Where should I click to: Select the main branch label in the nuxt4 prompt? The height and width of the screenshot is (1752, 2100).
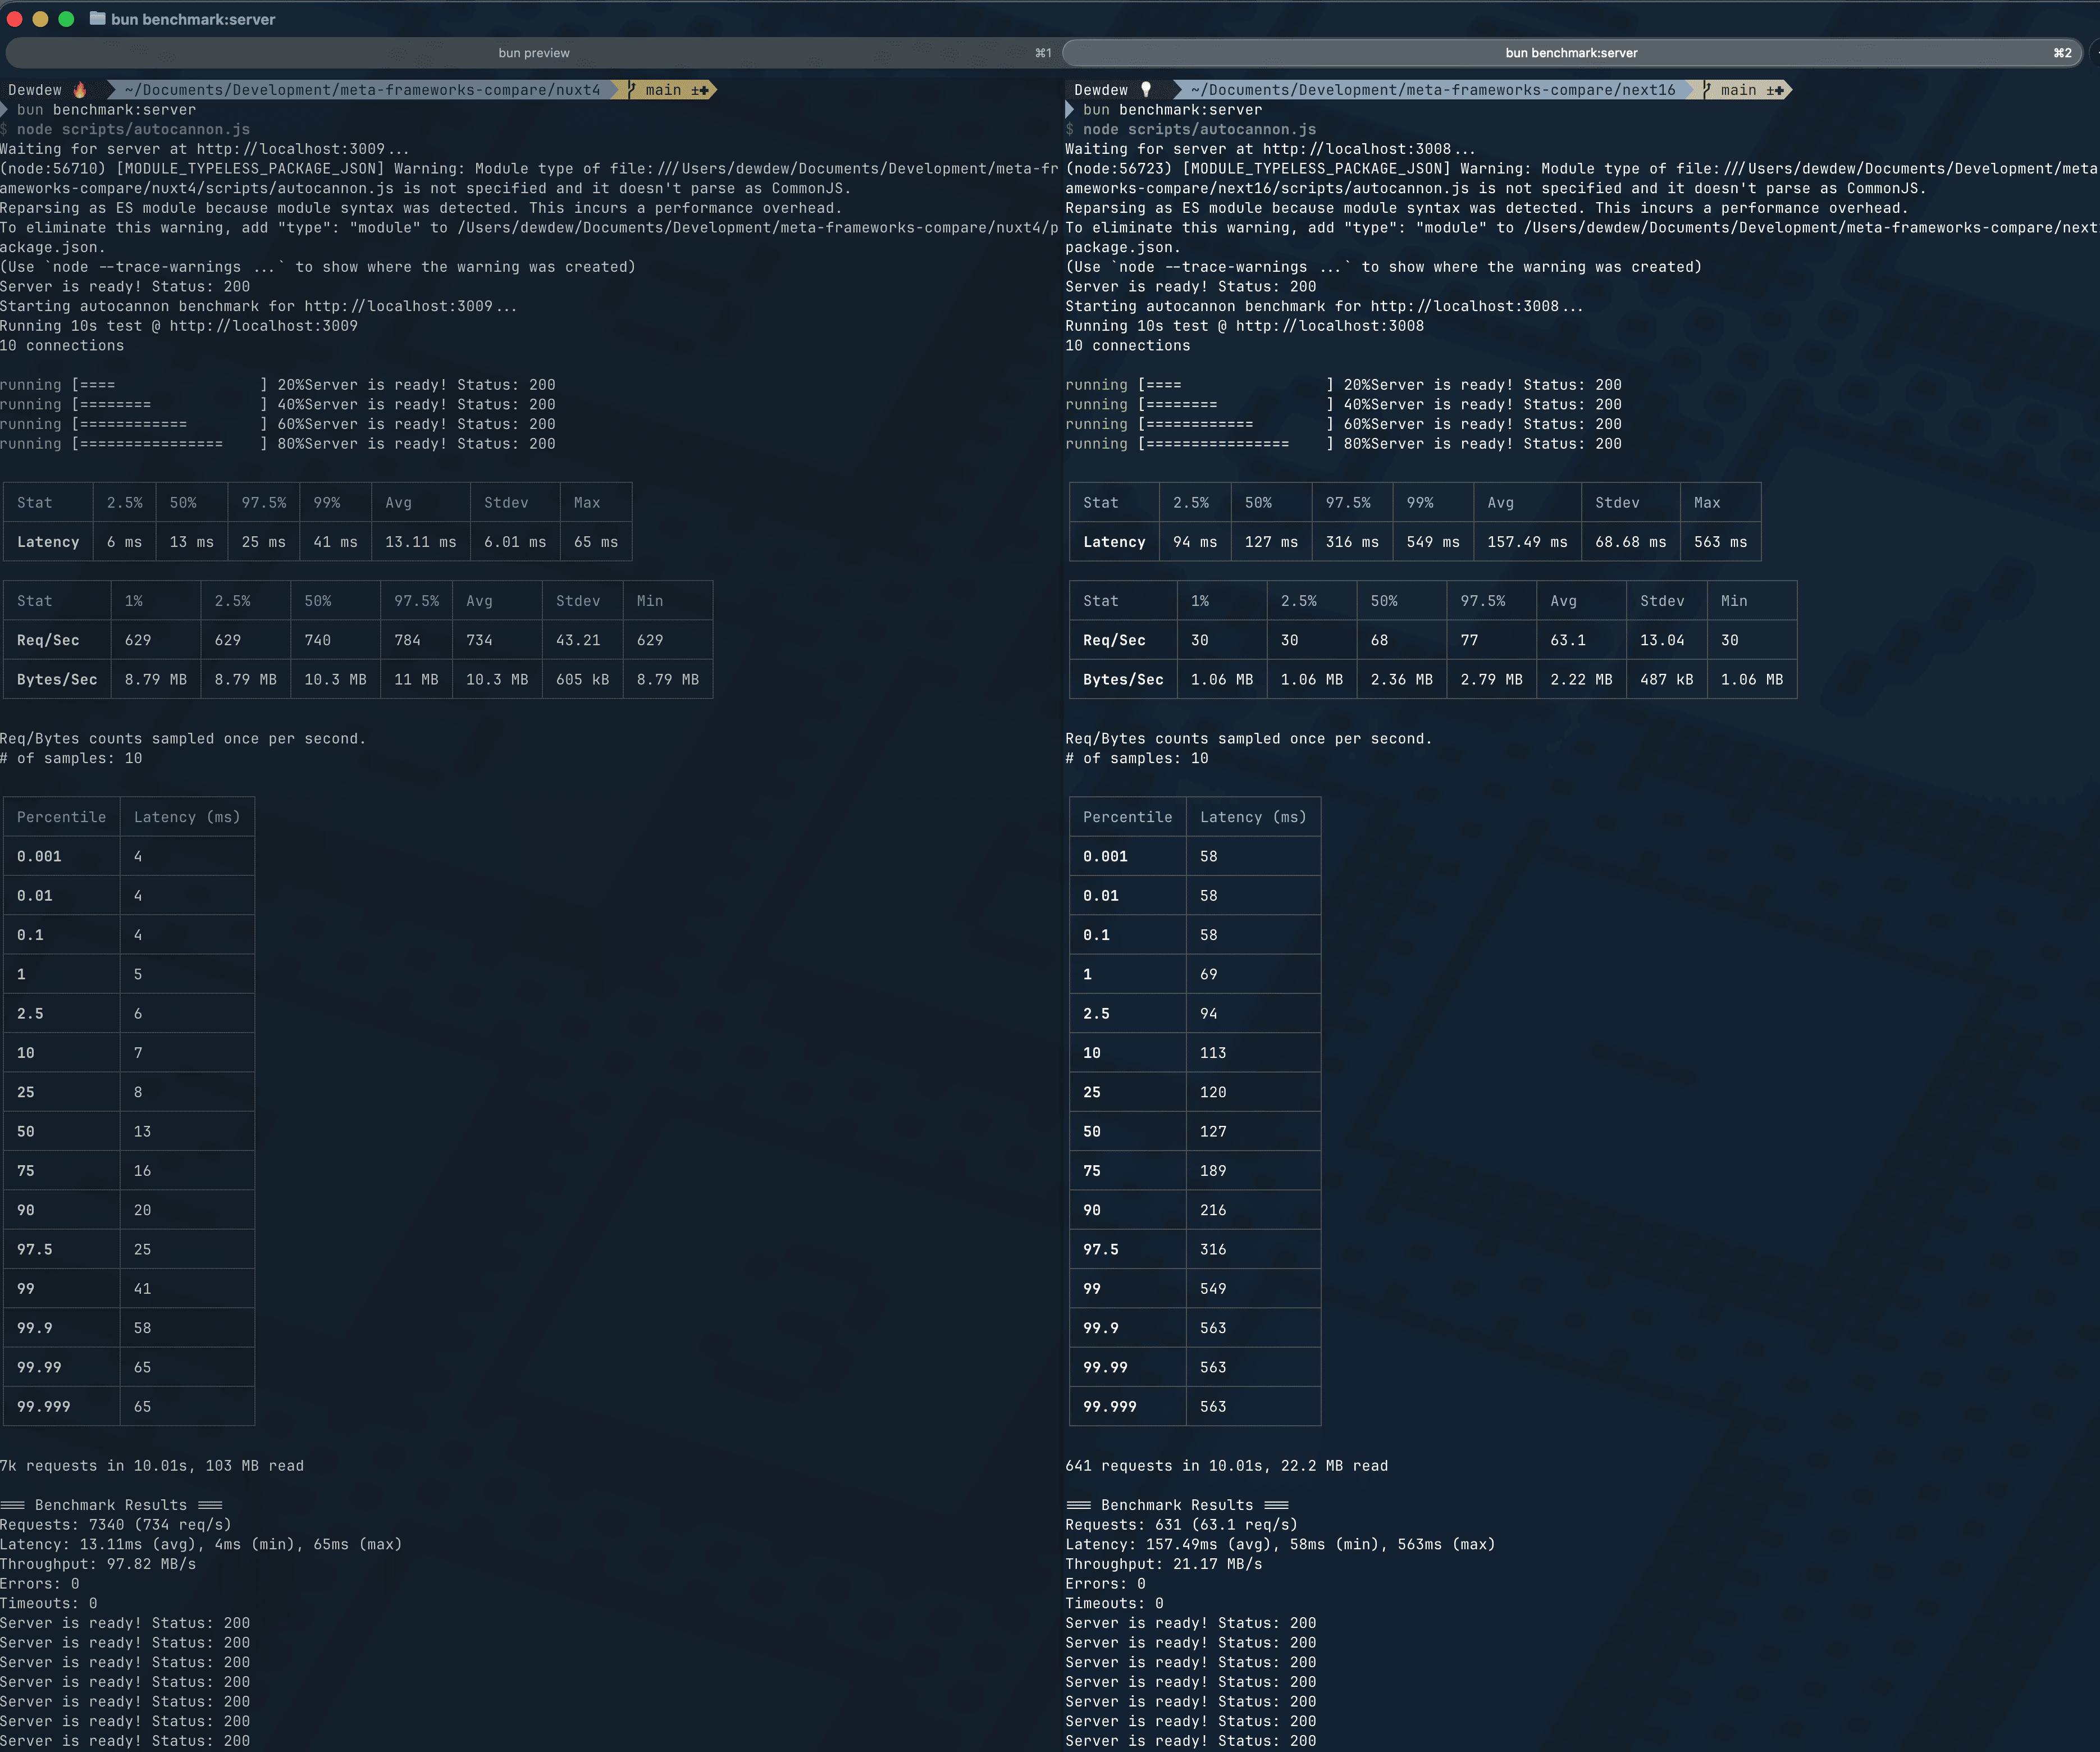click(664, 89)
